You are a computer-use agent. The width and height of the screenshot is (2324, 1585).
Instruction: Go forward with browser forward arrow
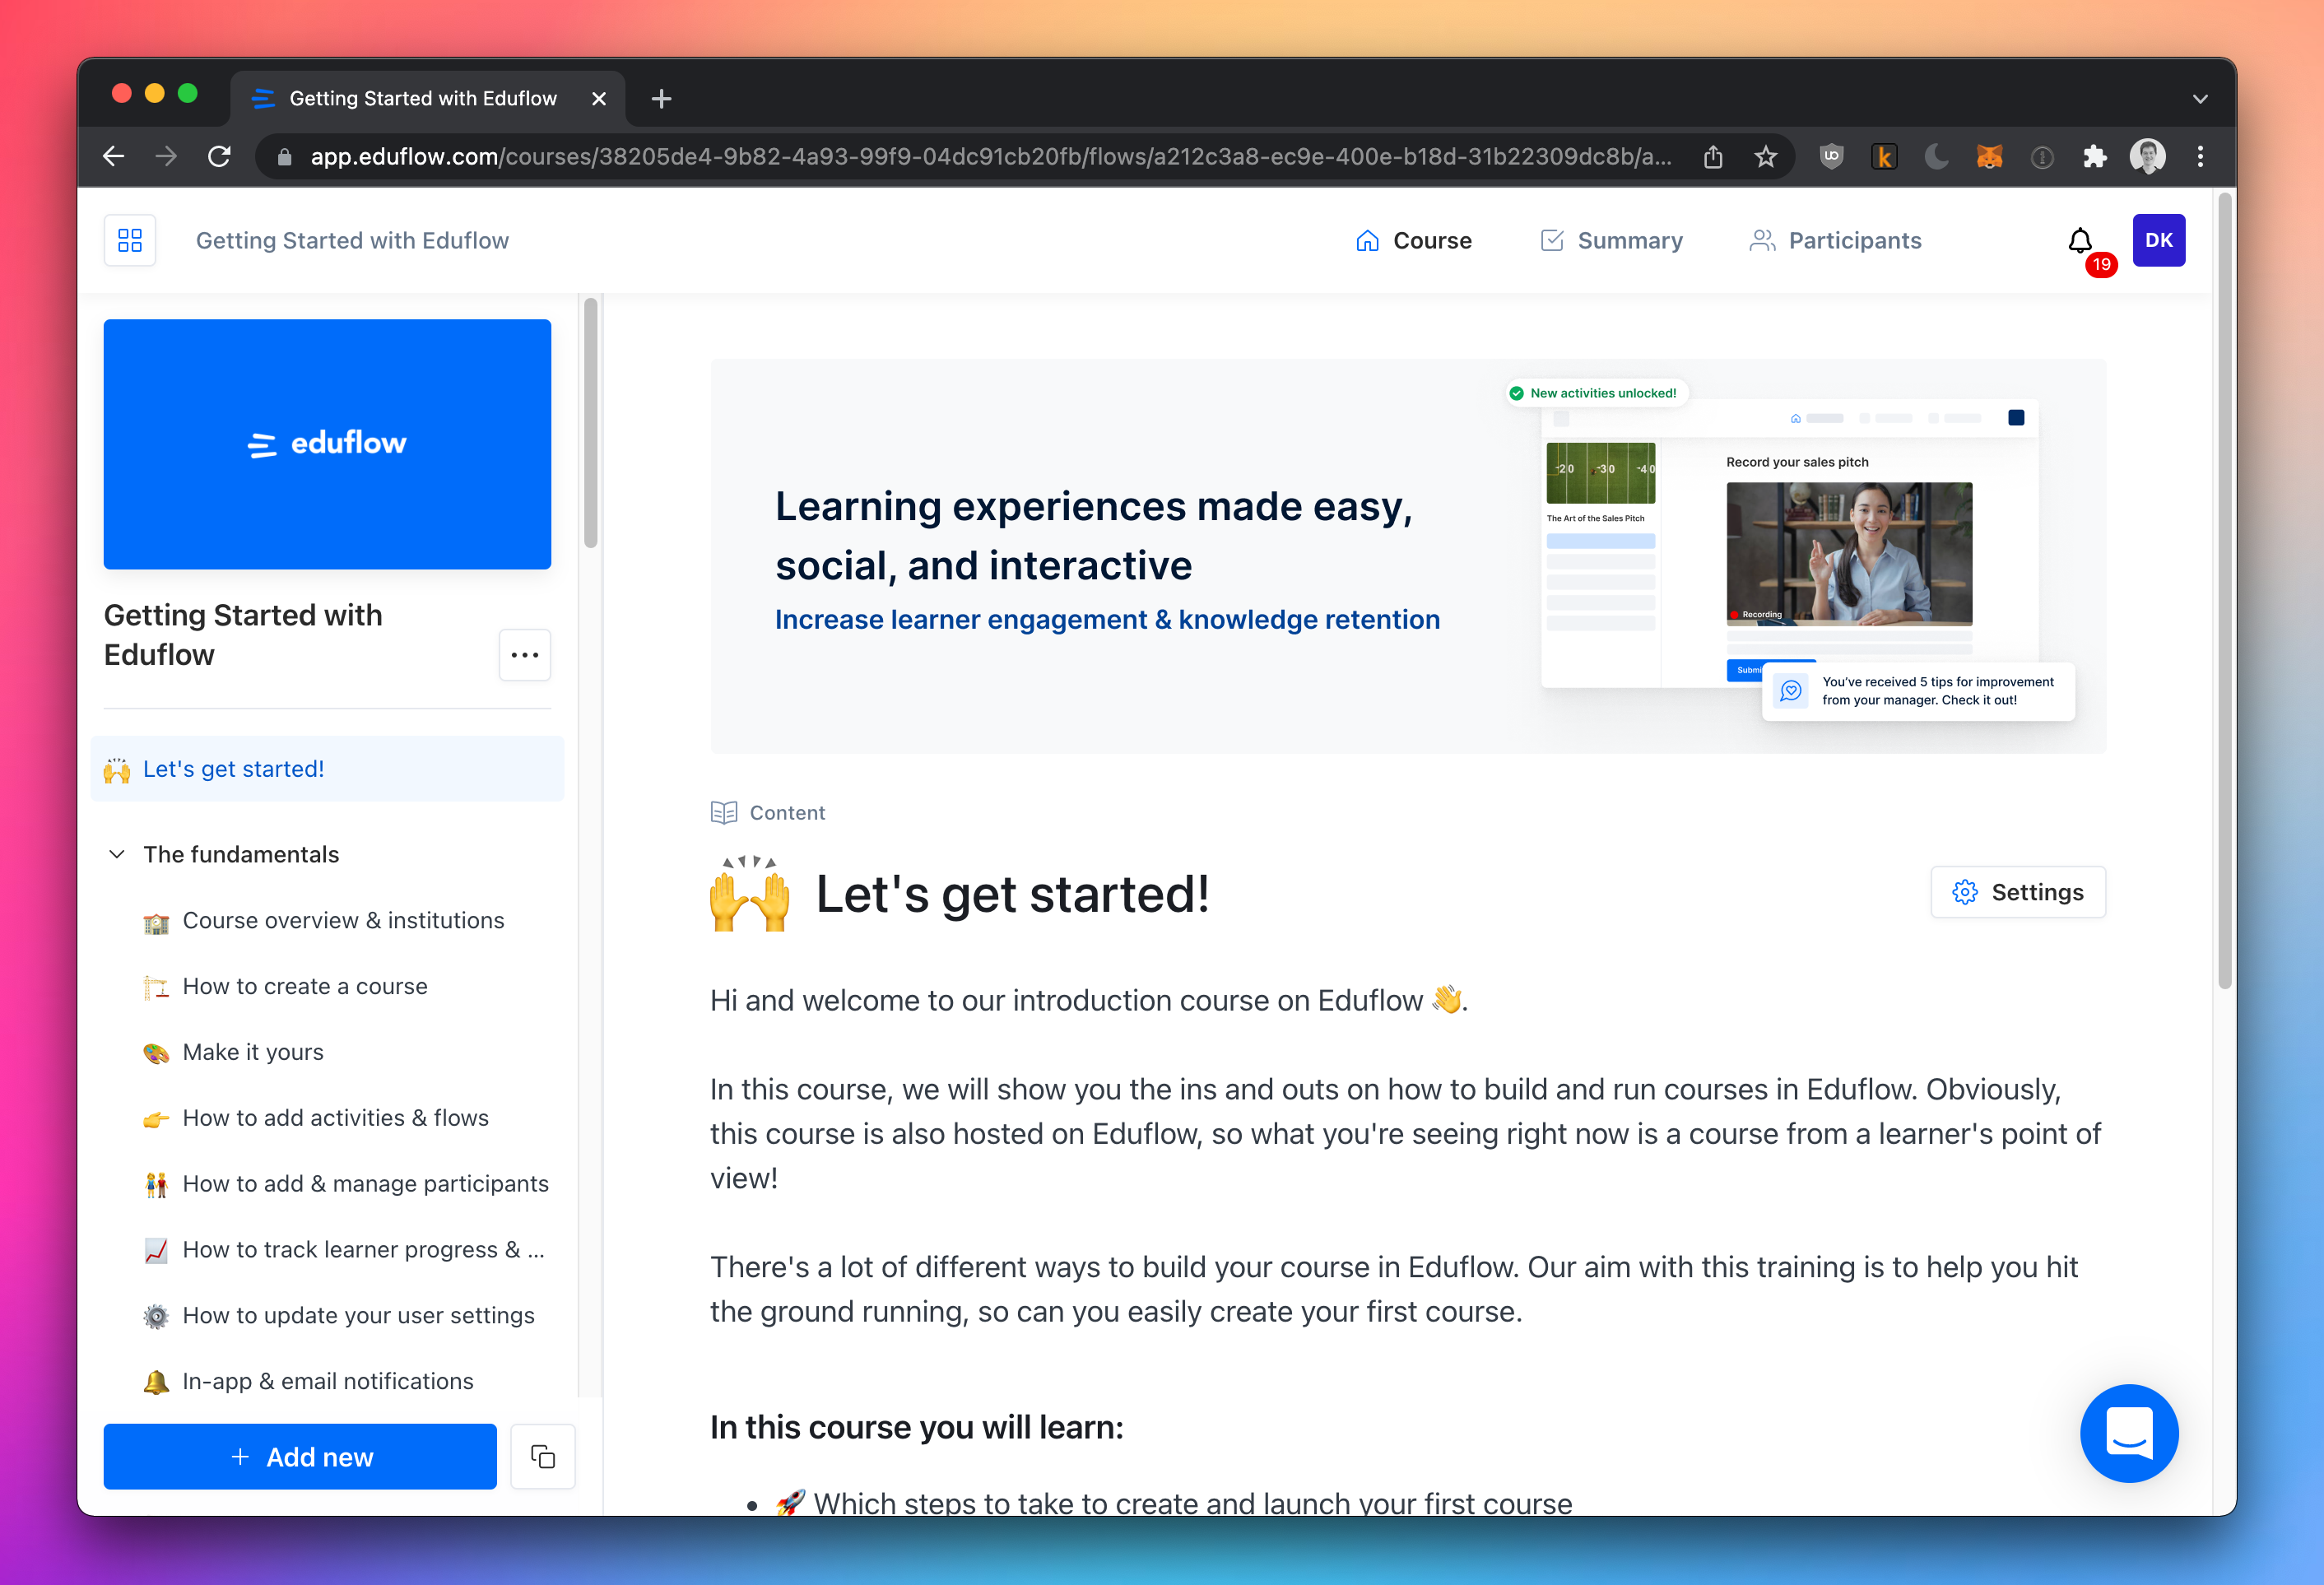[166, 157]
